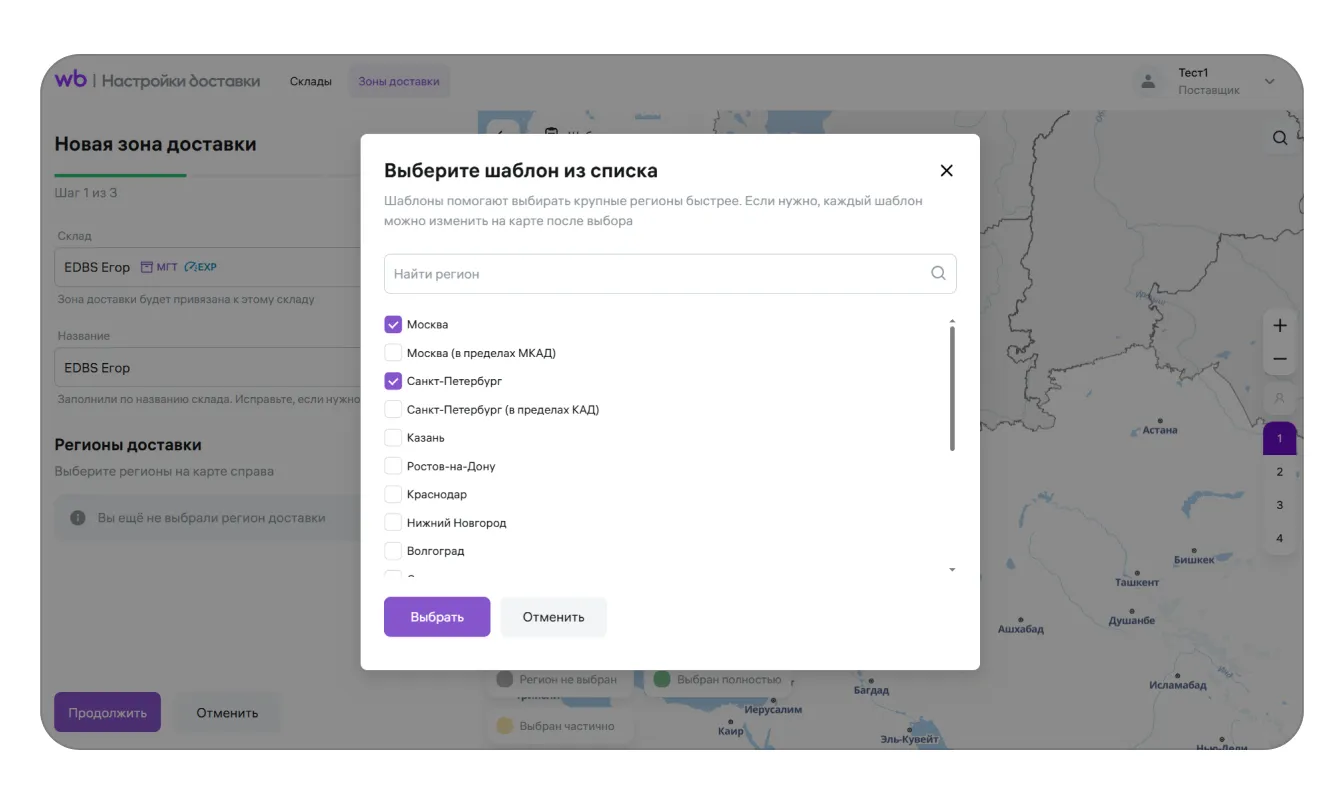Check the Казань checkbox

click(x=393, y=438)
